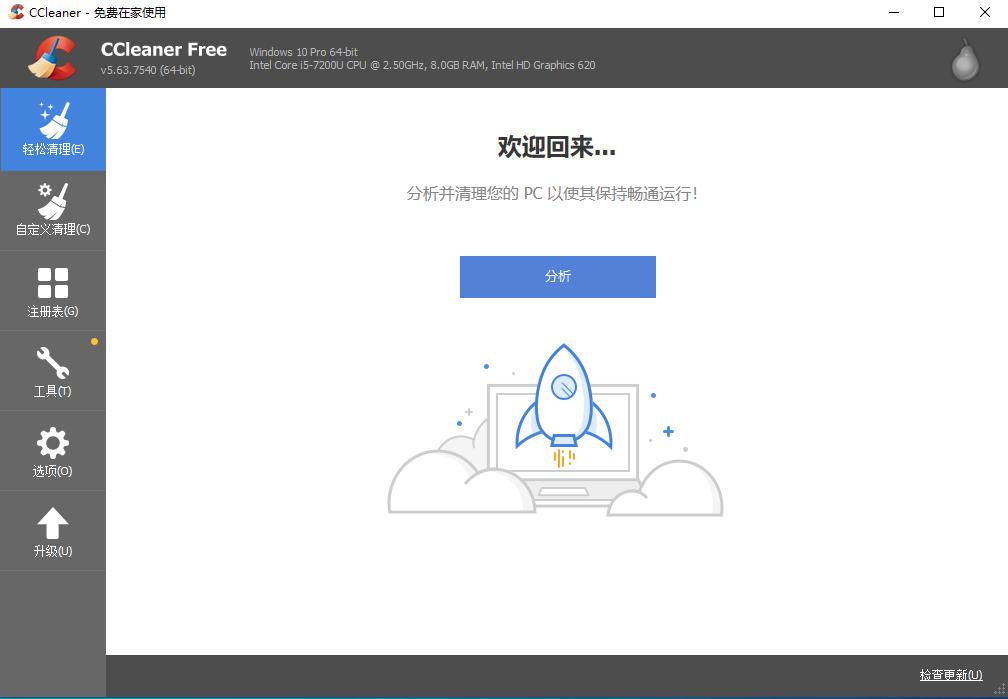Click the small CCleaner icon in title bar
Image resolution: width=1008 pixels, height=699 pixels.
(x=16, y=12)
